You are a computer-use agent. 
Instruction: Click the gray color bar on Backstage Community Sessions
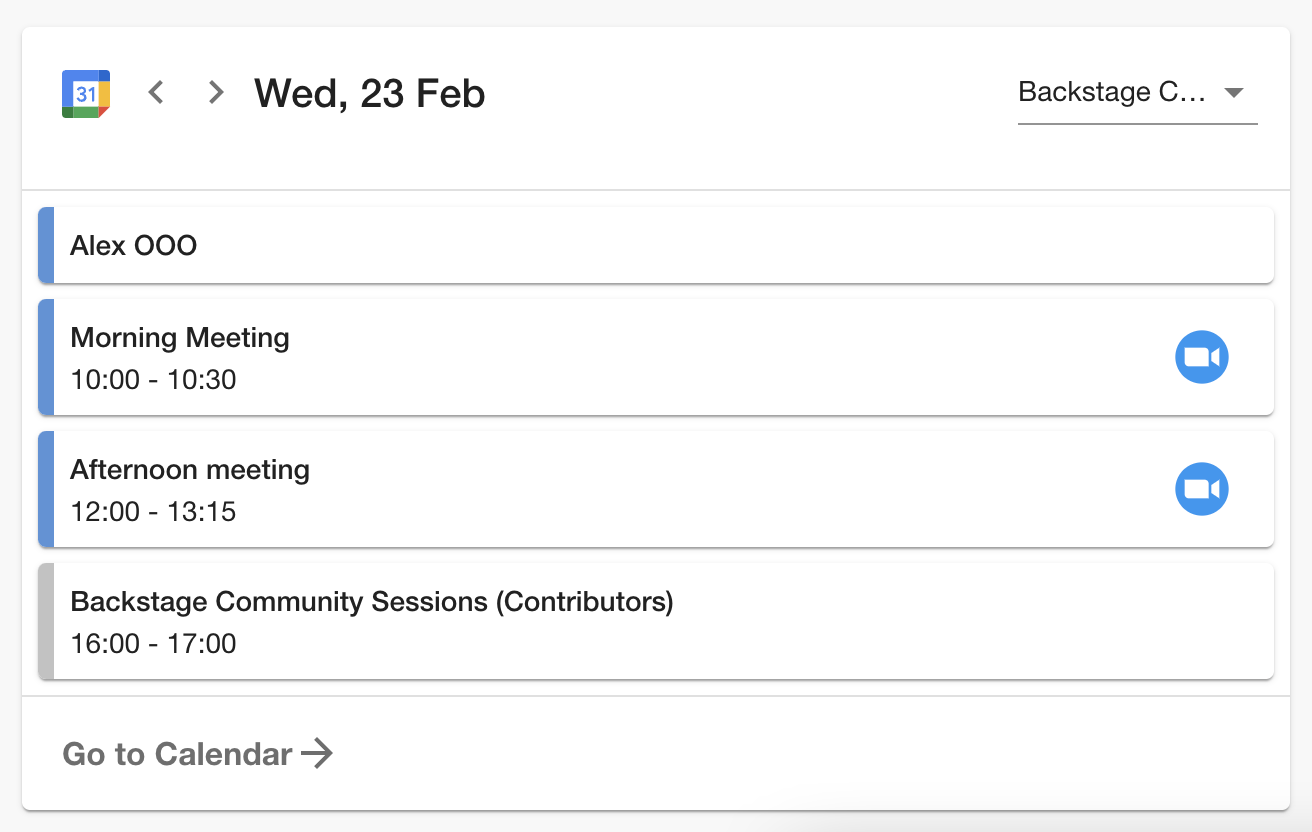pos(46,621)
